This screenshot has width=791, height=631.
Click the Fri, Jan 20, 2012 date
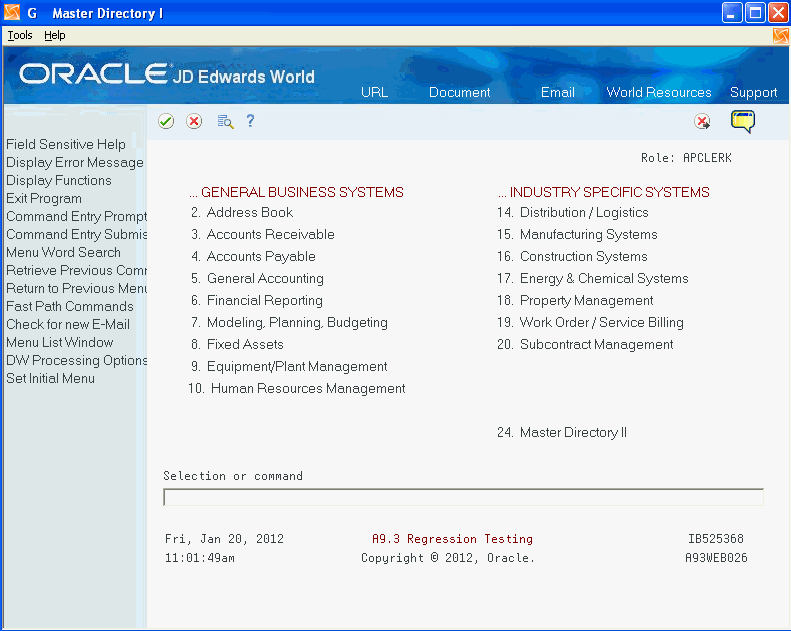pyautogui.click(x=224, y=539)
